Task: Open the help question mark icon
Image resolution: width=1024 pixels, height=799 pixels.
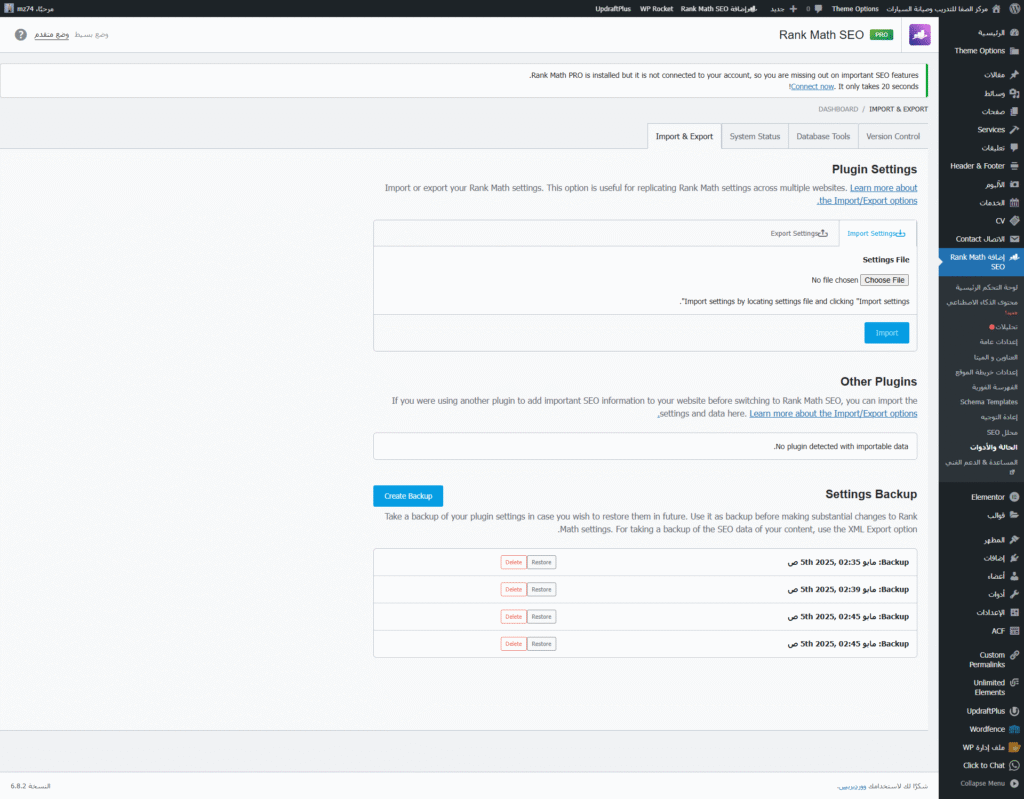Action: (21, 34)
